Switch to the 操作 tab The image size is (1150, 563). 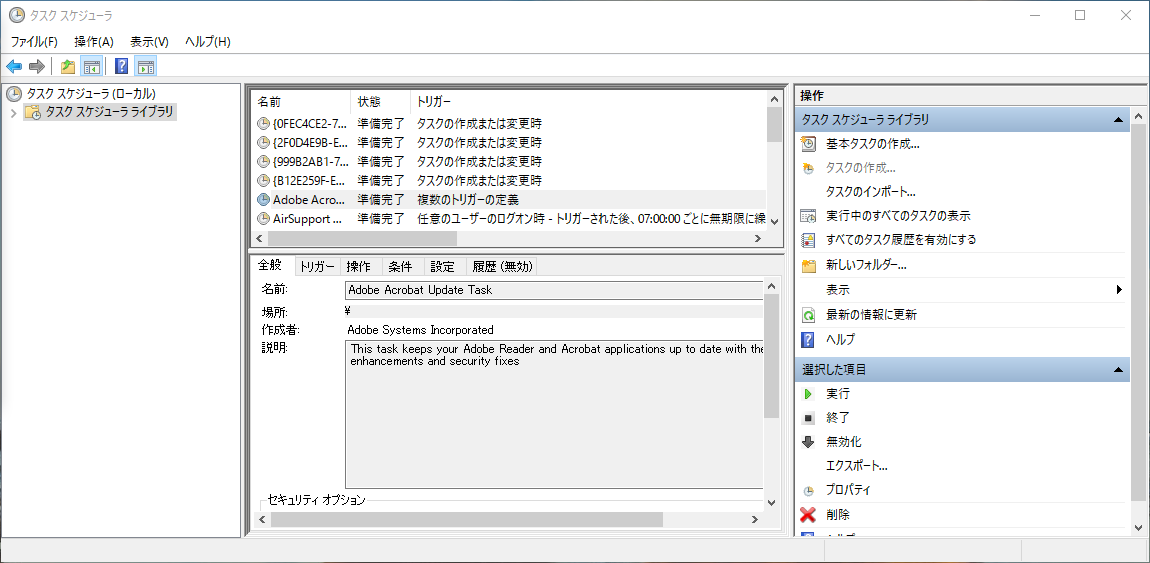click(359, 267)
